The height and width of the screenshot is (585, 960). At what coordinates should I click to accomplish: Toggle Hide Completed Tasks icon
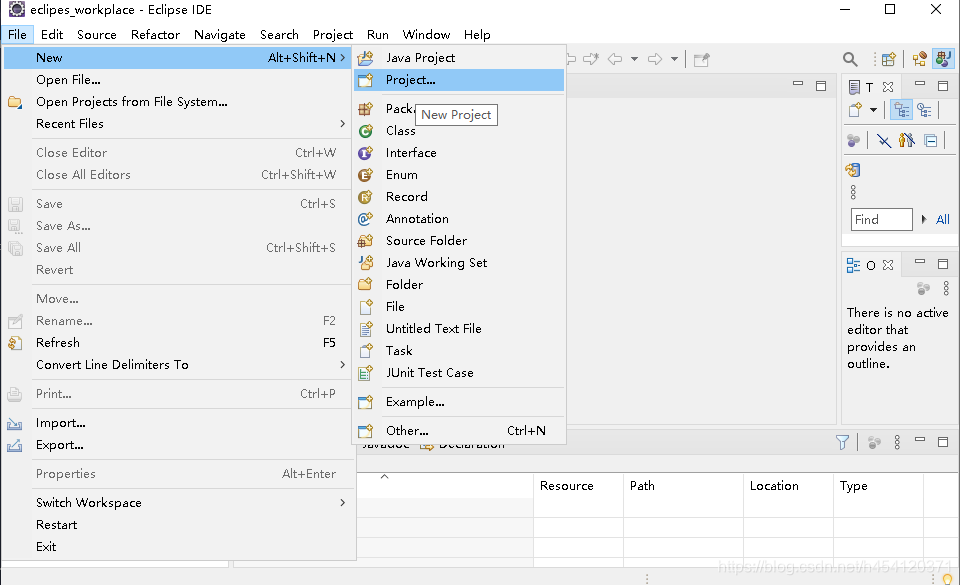884,141
